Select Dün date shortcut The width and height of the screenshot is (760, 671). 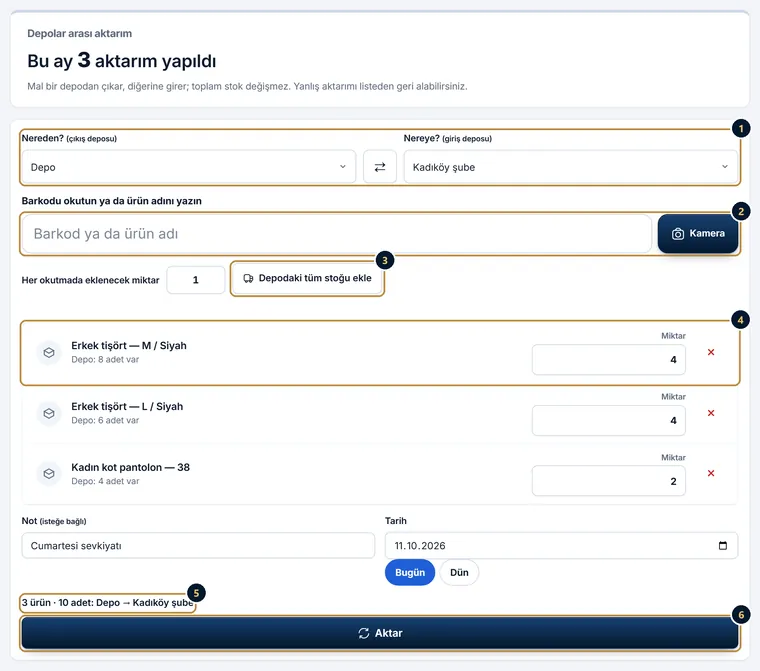(459, 573)
